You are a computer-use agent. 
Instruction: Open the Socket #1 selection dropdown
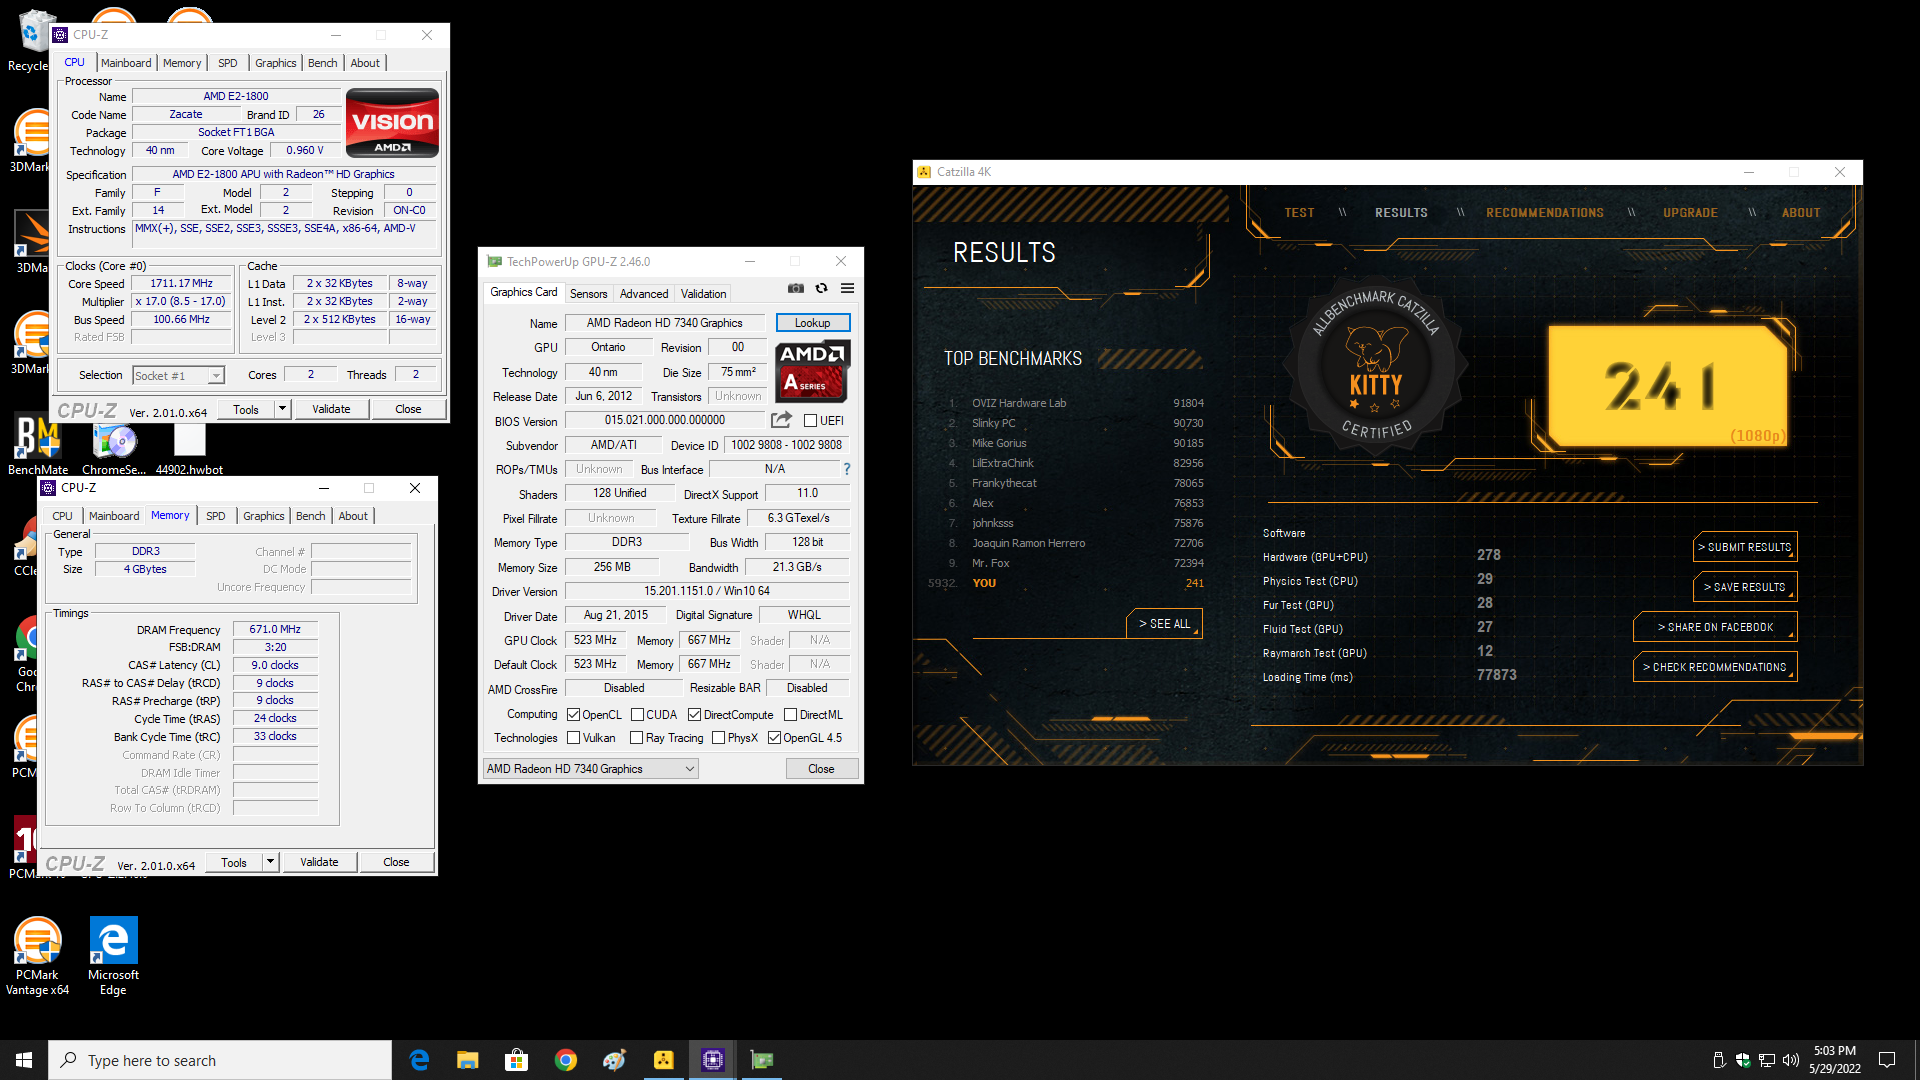(179, 376)
